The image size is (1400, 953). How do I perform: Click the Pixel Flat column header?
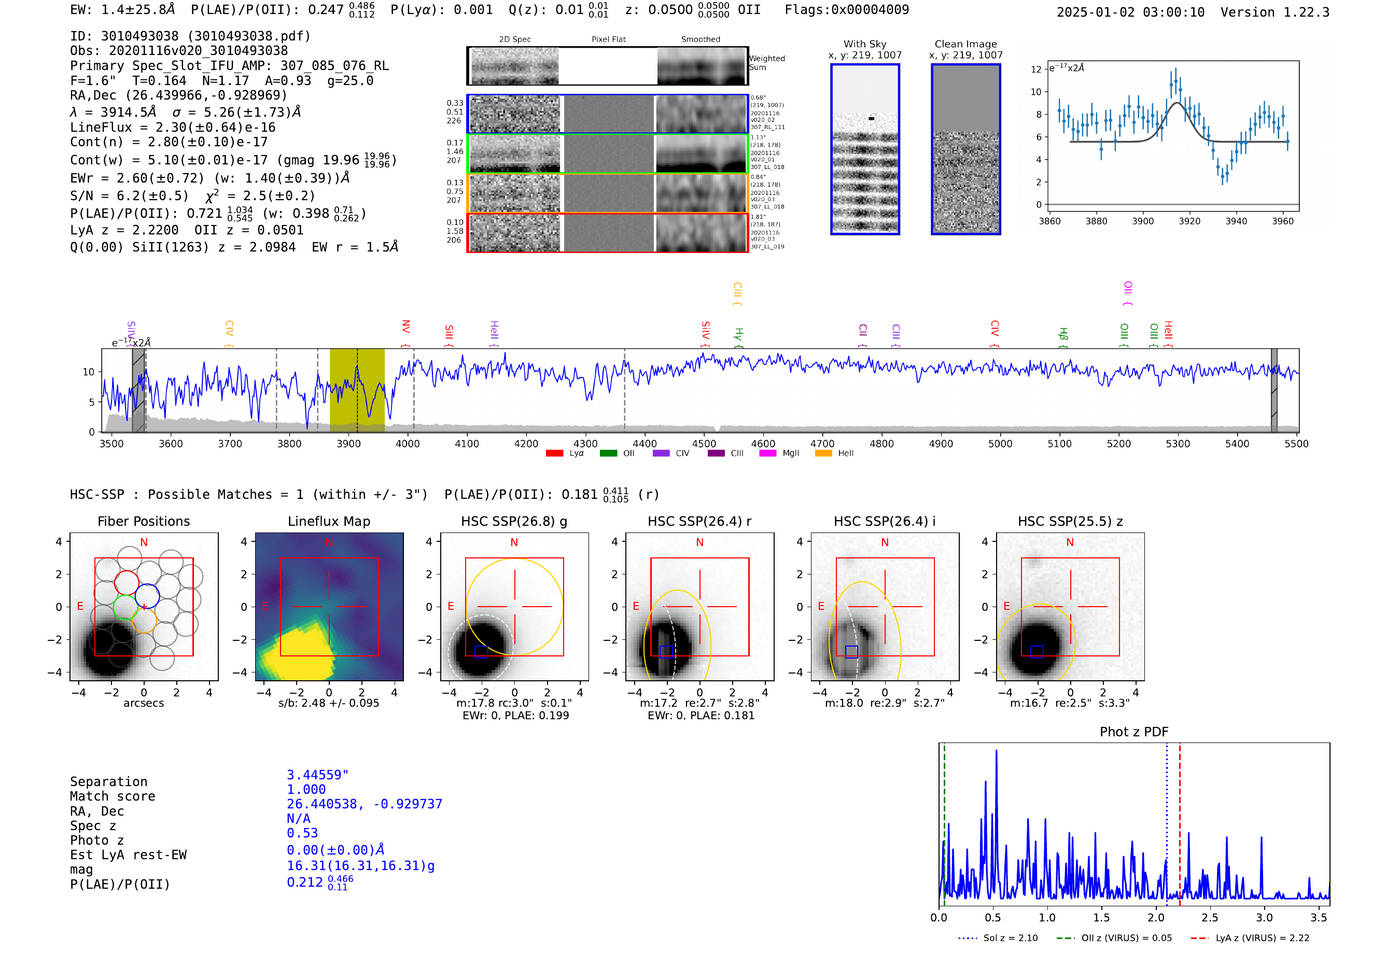click(x=608, y=40)
